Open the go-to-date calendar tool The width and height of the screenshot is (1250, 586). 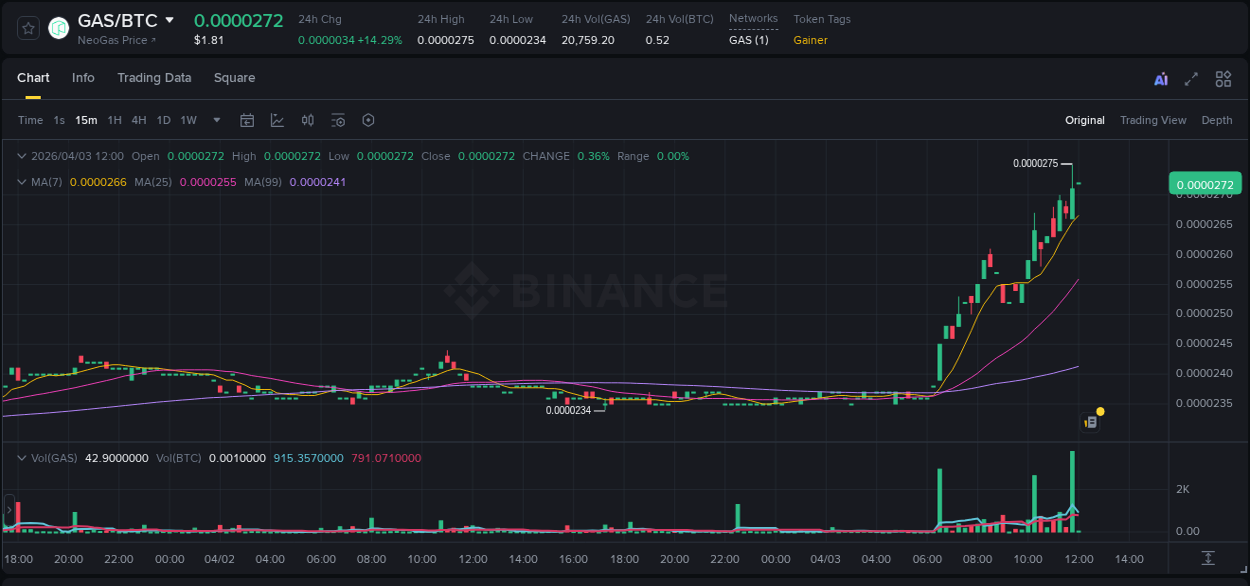(247, 120)
